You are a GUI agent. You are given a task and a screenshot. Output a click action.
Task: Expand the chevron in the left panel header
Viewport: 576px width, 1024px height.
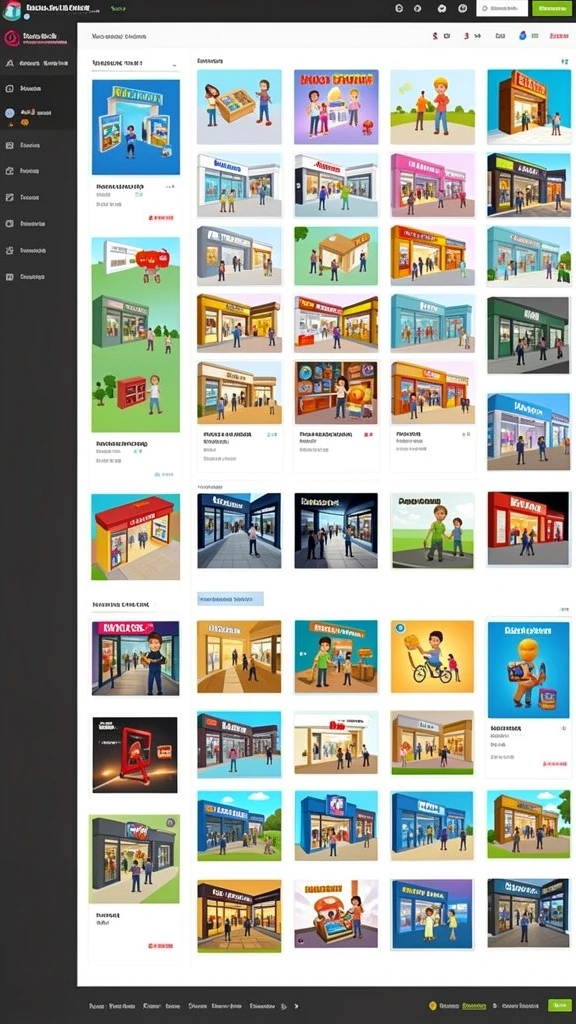tap(174, 65)
